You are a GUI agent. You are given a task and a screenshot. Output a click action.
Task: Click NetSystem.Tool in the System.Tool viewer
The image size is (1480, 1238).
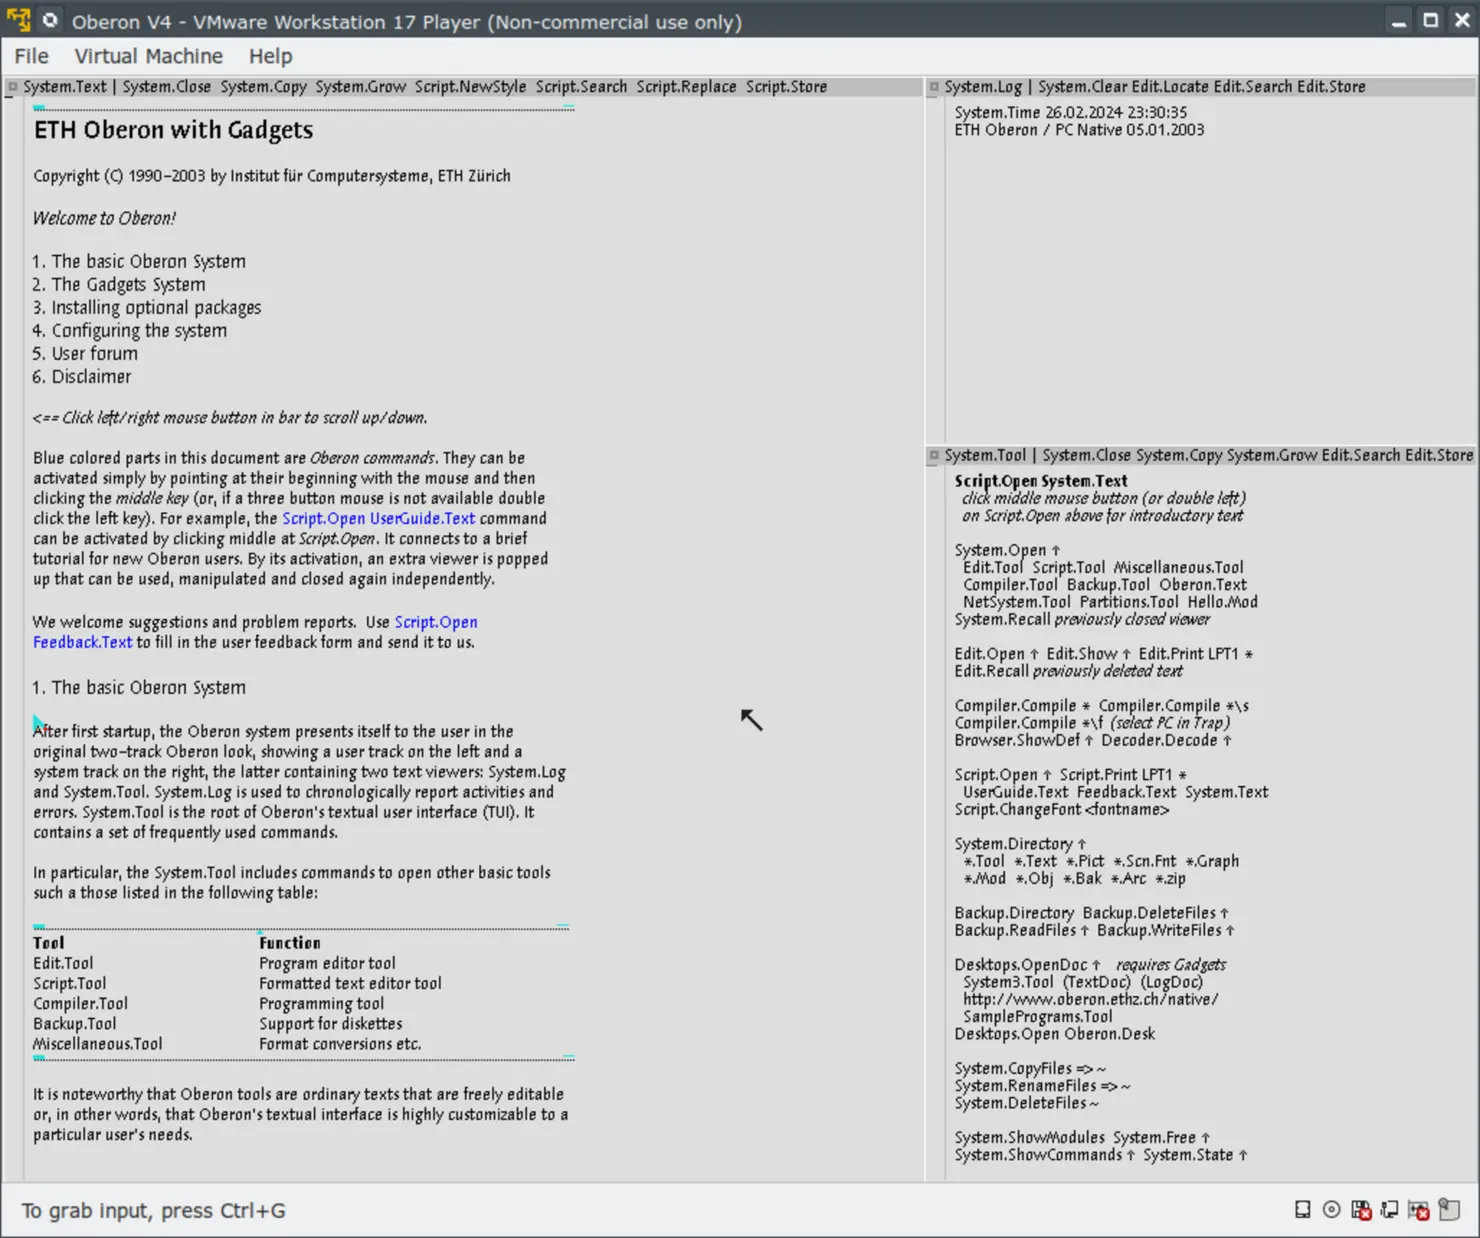click(1016, 602)
